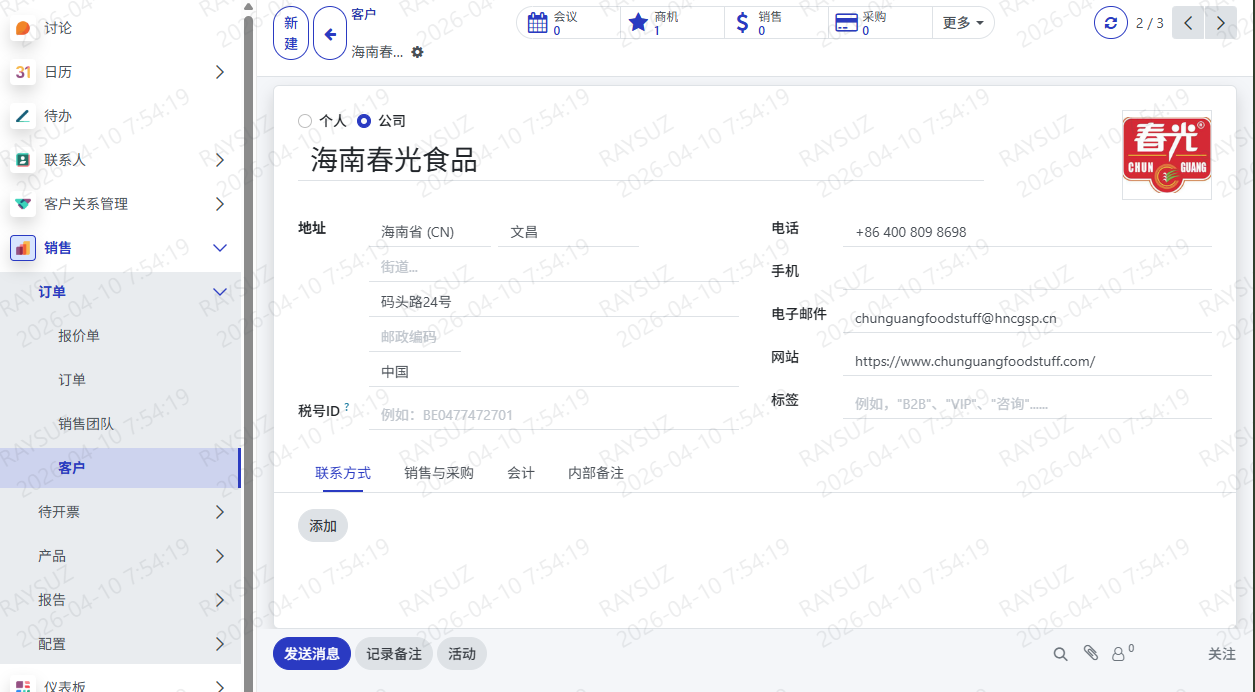
Task: Open the 仪表板 dashboard icon
Action: 23,686
